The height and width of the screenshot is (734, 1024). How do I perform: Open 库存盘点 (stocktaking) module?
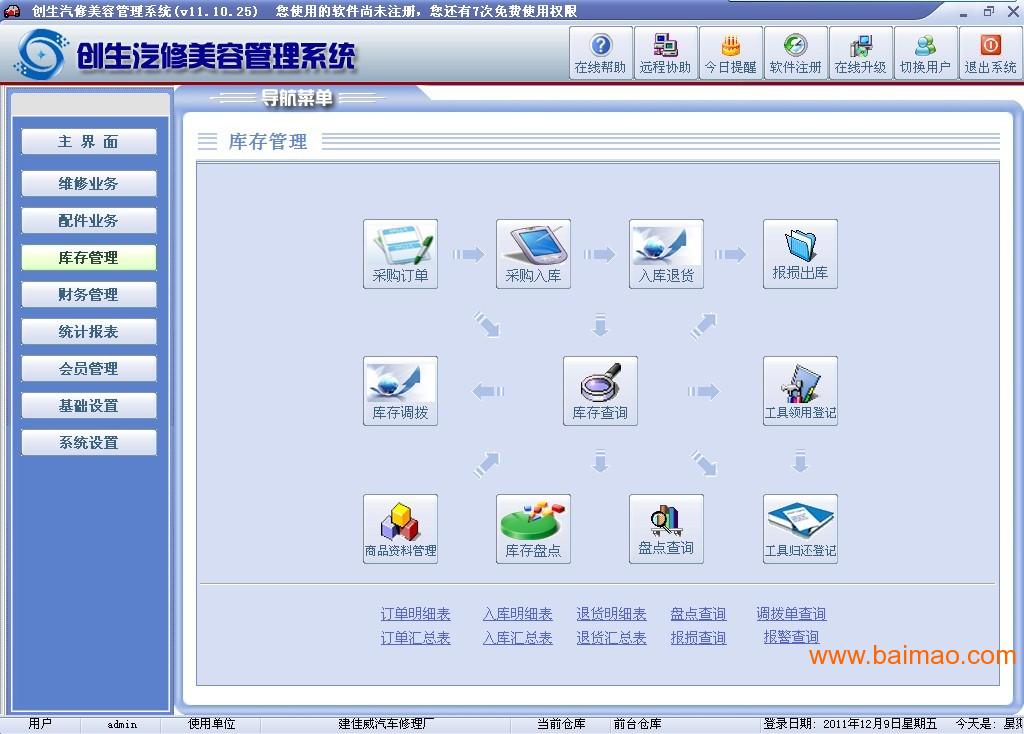533,528
